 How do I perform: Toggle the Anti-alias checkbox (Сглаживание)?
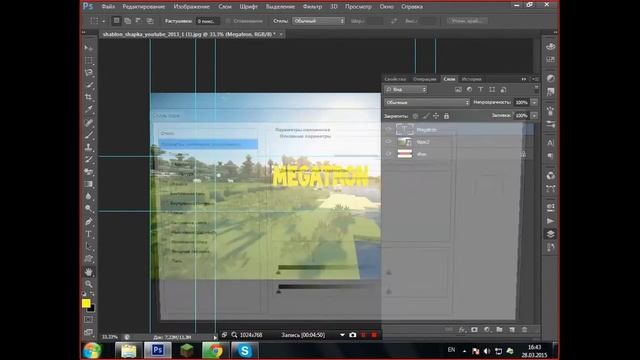228,21
